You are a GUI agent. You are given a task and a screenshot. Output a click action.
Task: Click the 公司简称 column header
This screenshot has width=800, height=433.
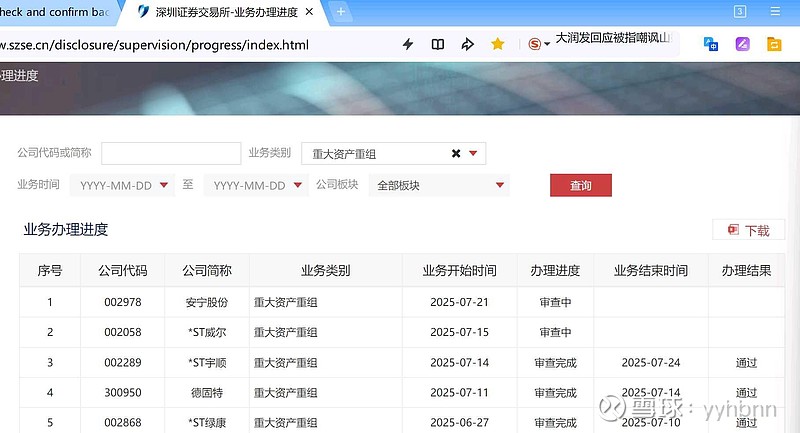[x=207, y=270]
